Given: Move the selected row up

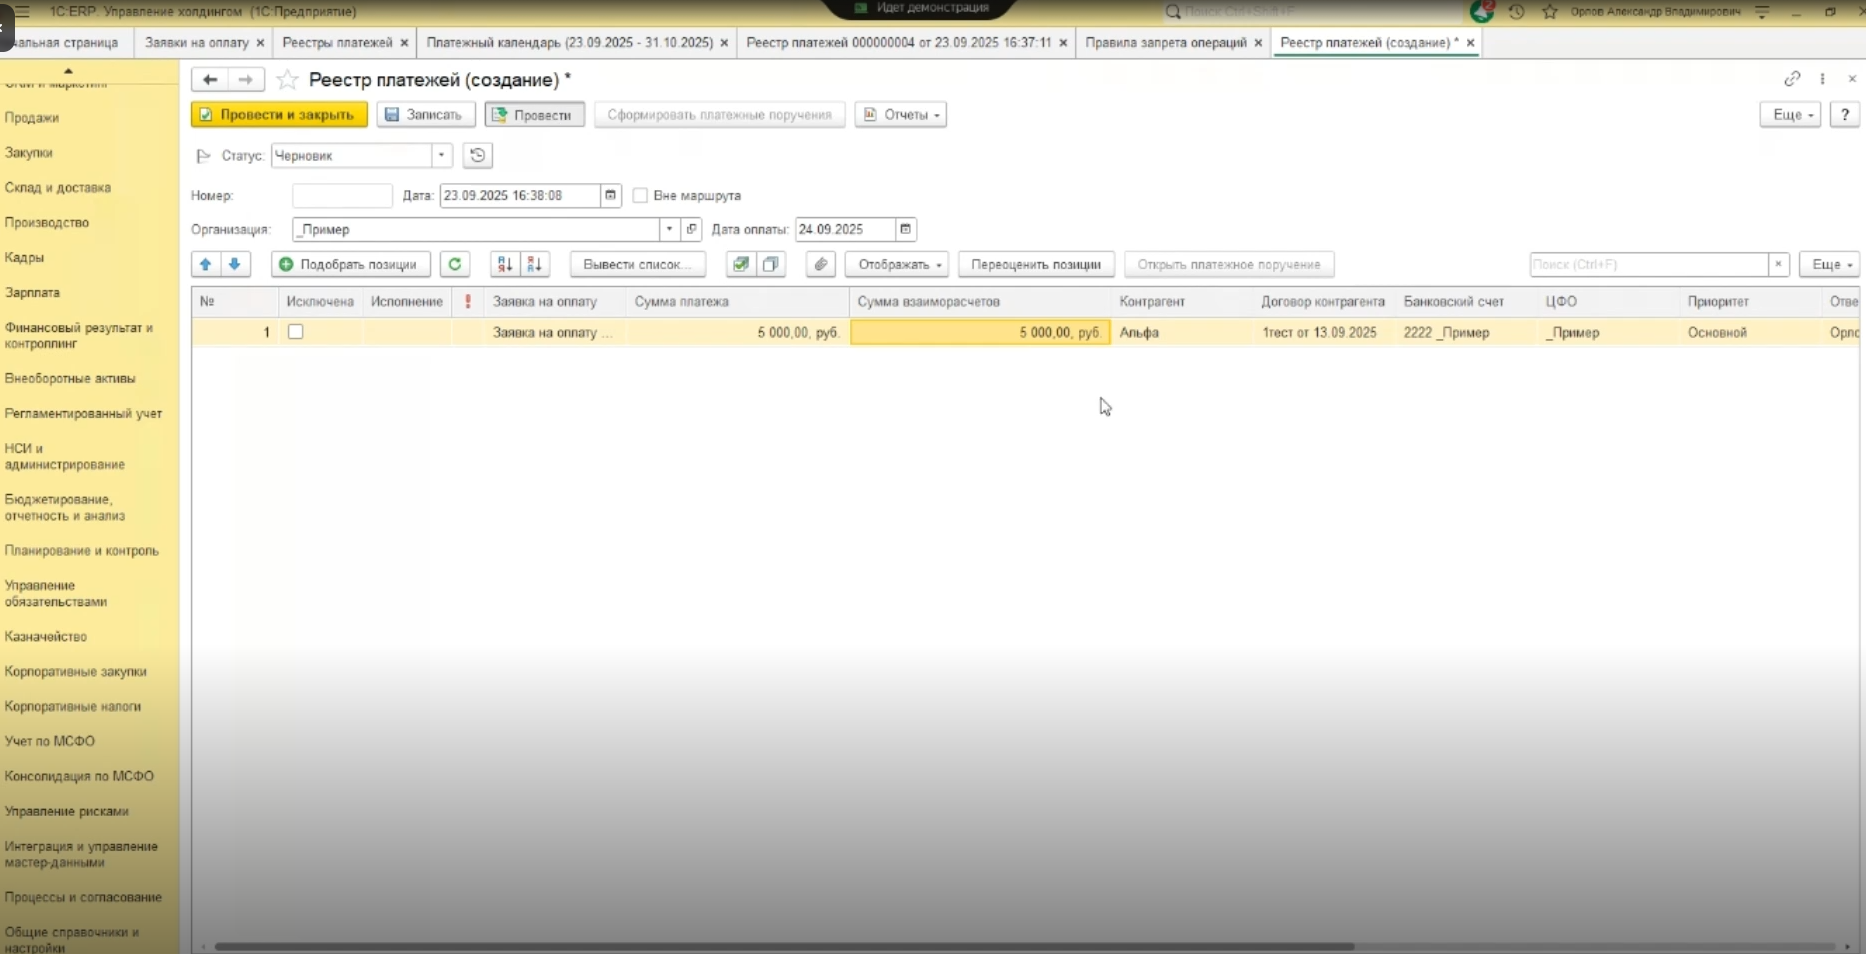Looking at the screenshot, I should [x=206, y=265].
